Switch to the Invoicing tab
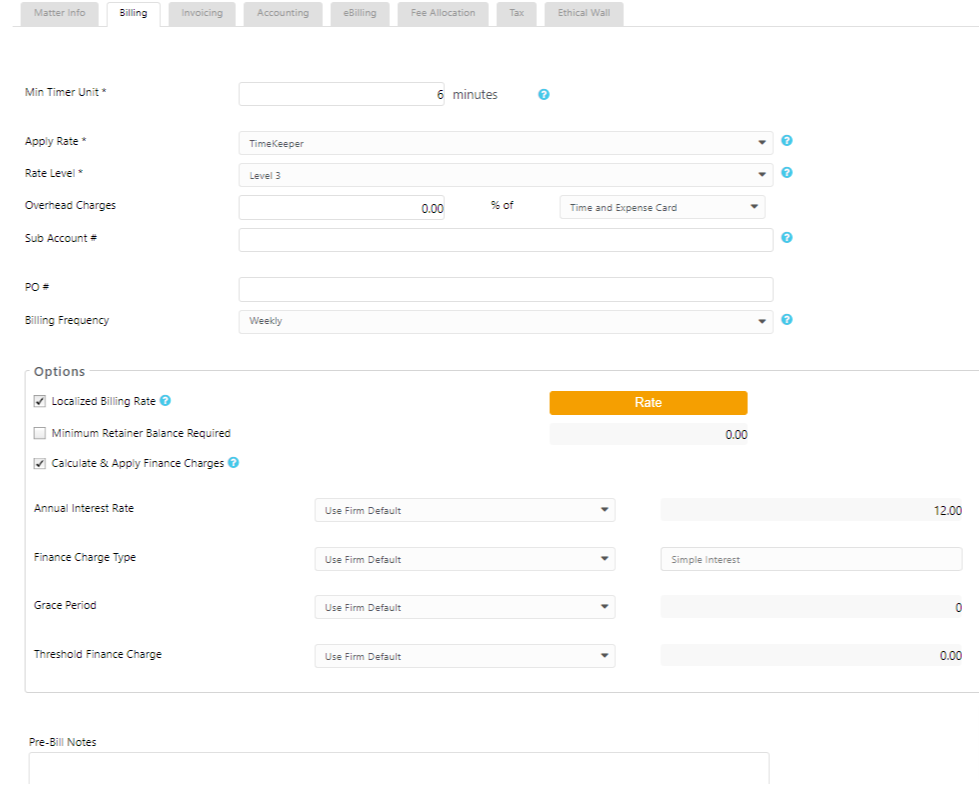 click(202, 14)
